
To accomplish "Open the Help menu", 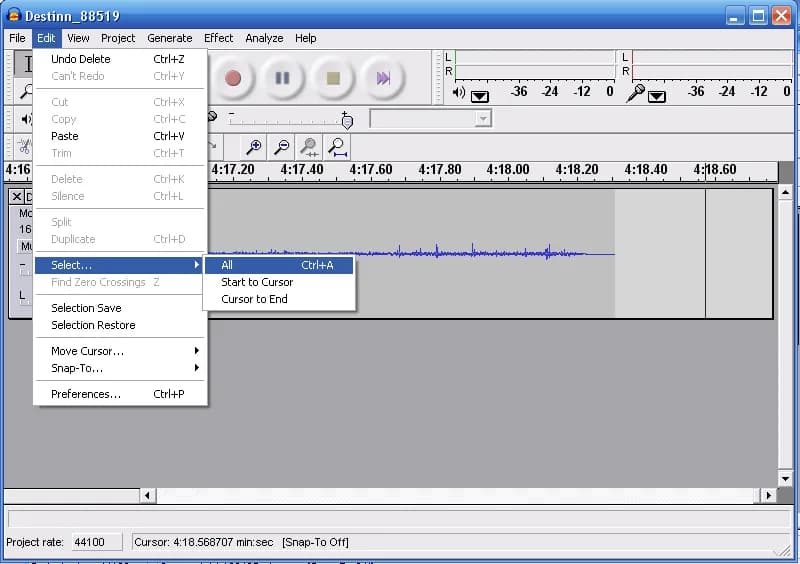I will click(306, 38).
